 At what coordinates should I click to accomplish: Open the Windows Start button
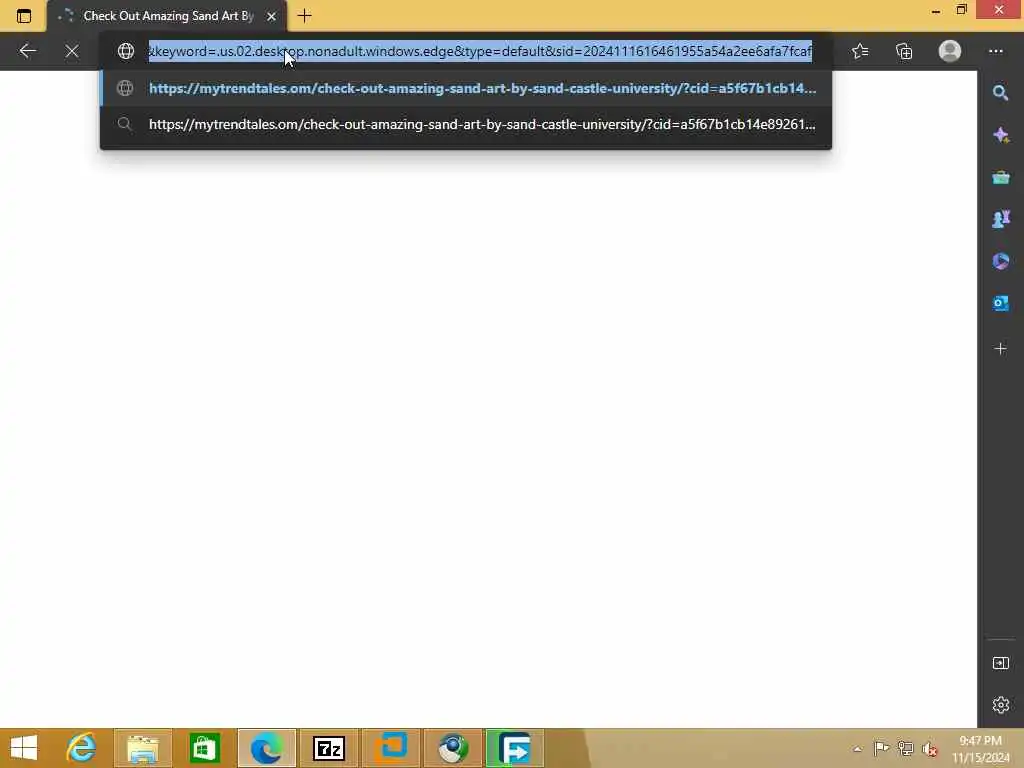click(24, 748)
